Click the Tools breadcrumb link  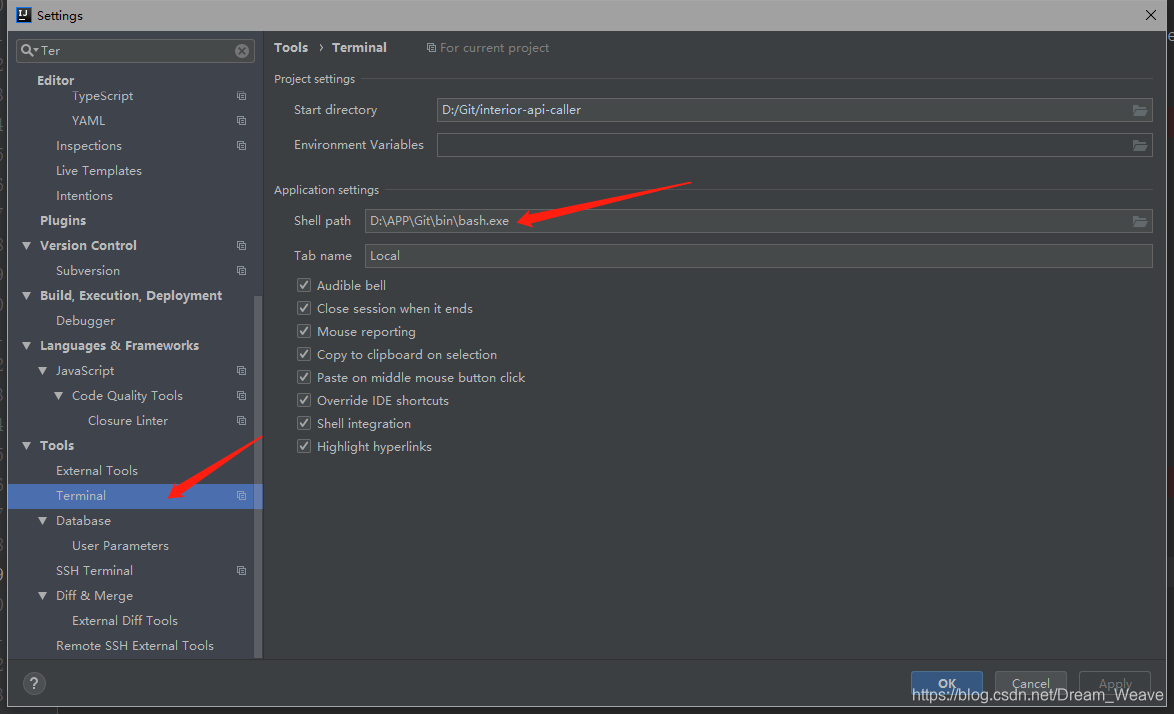(291, 47)
